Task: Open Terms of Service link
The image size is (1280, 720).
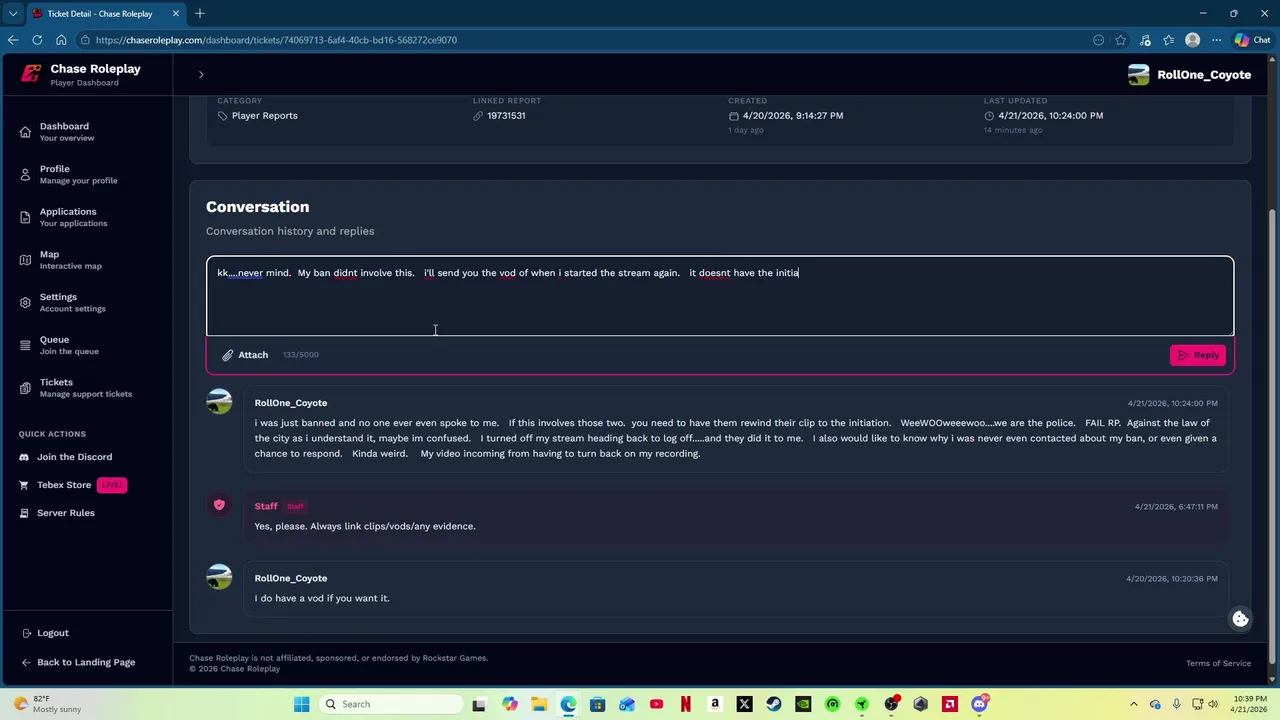Action: tap(1218, 664)
